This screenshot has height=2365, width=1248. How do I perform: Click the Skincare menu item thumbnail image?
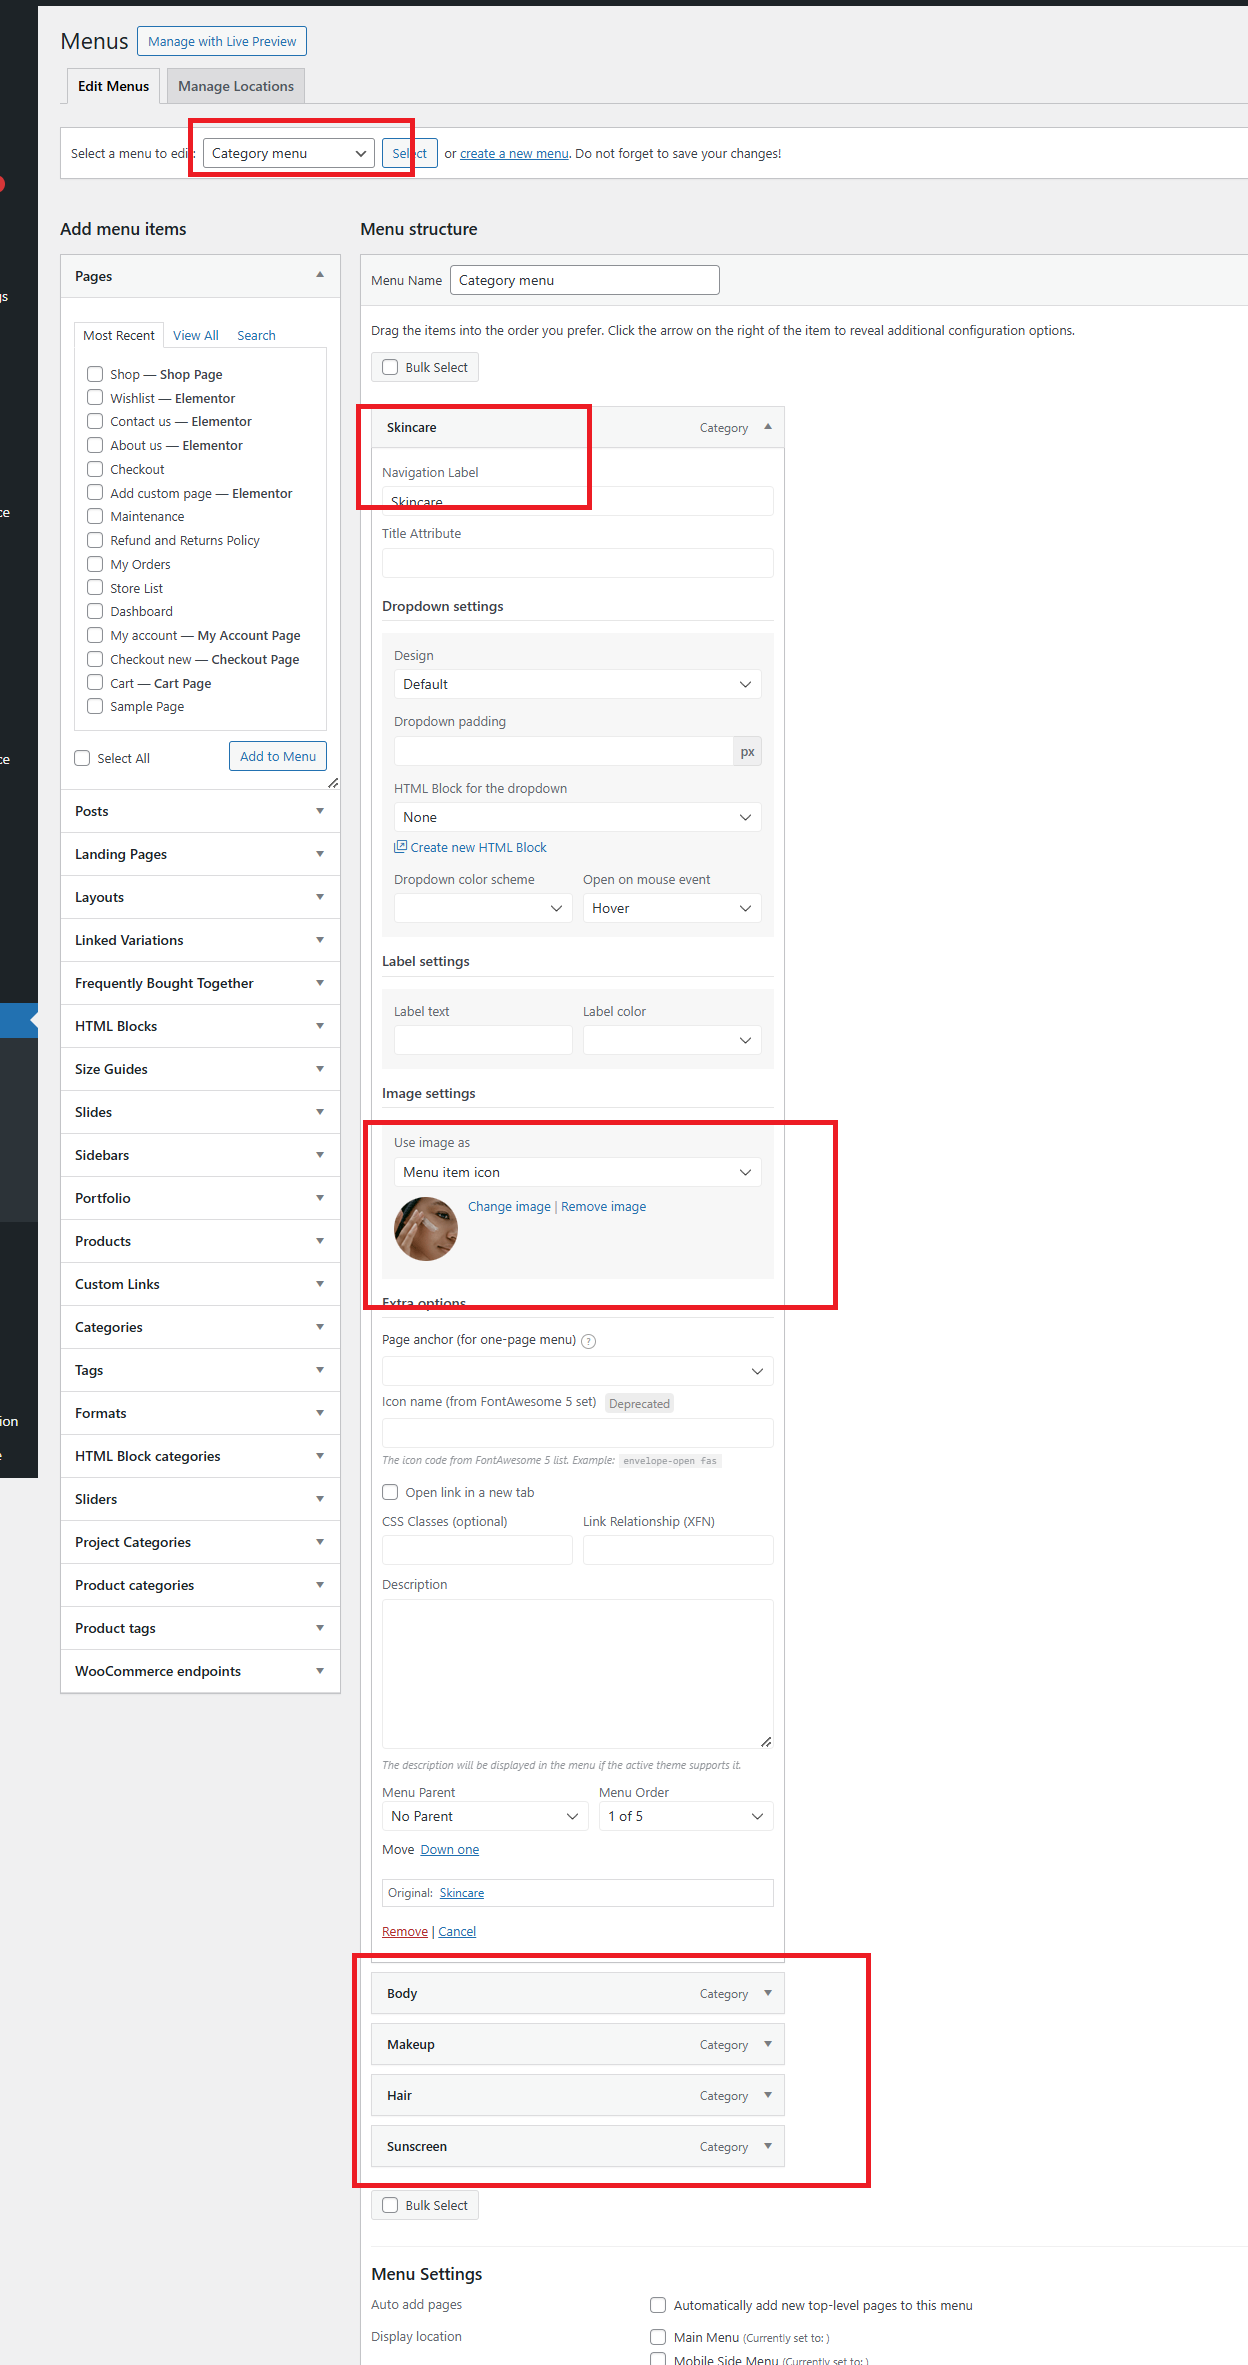pos(426,1229)
